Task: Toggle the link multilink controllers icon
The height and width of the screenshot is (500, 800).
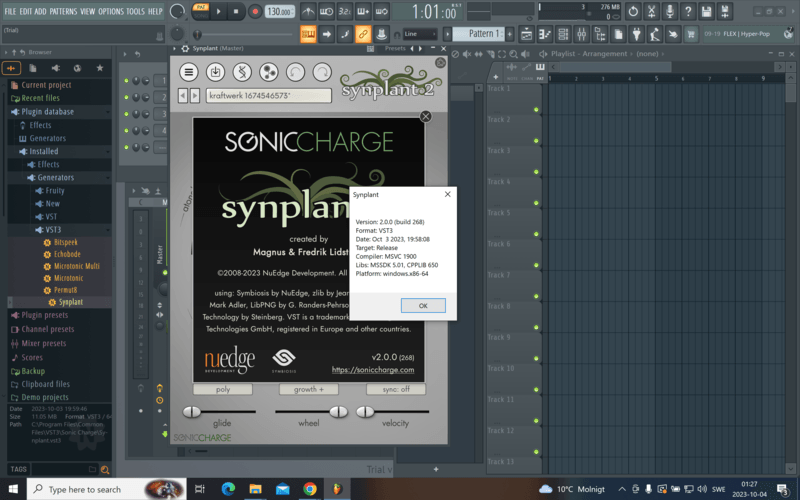Action: 363,34
